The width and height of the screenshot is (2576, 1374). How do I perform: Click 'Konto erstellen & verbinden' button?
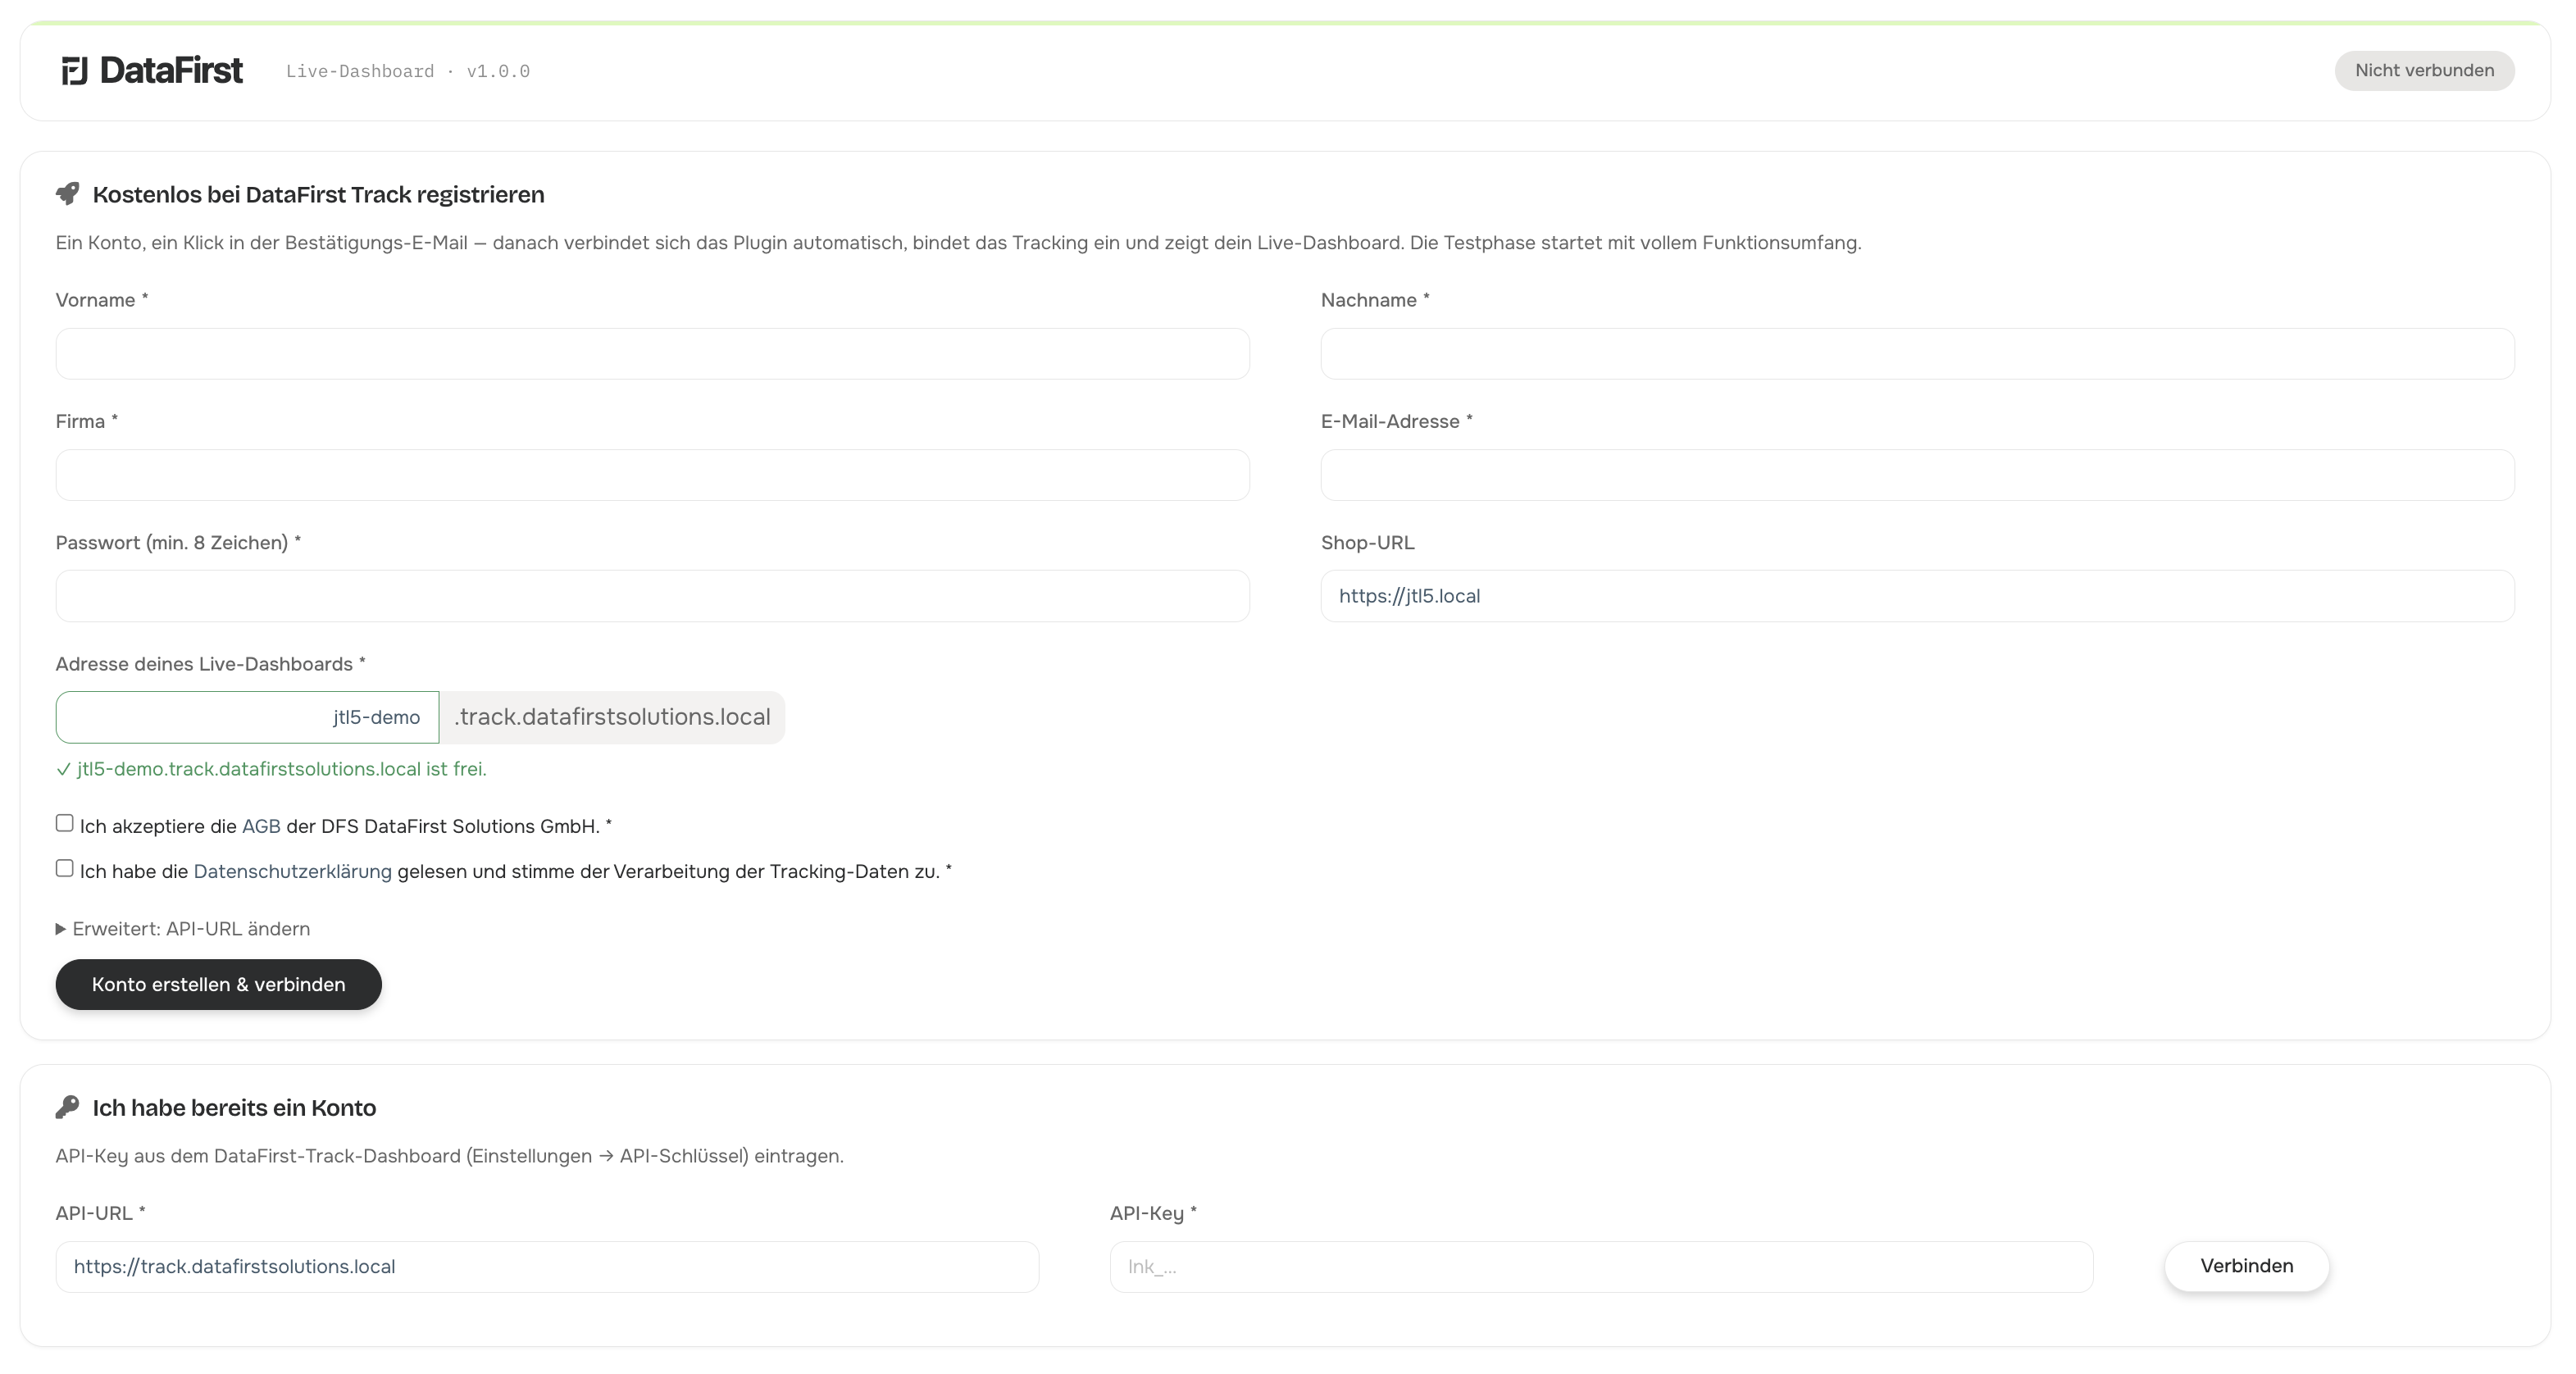coord(219,984)
